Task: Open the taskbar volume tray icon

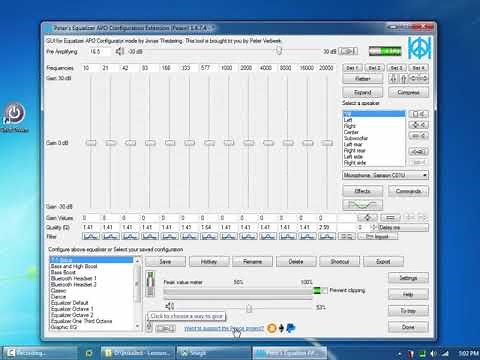Action: point(433,353)
